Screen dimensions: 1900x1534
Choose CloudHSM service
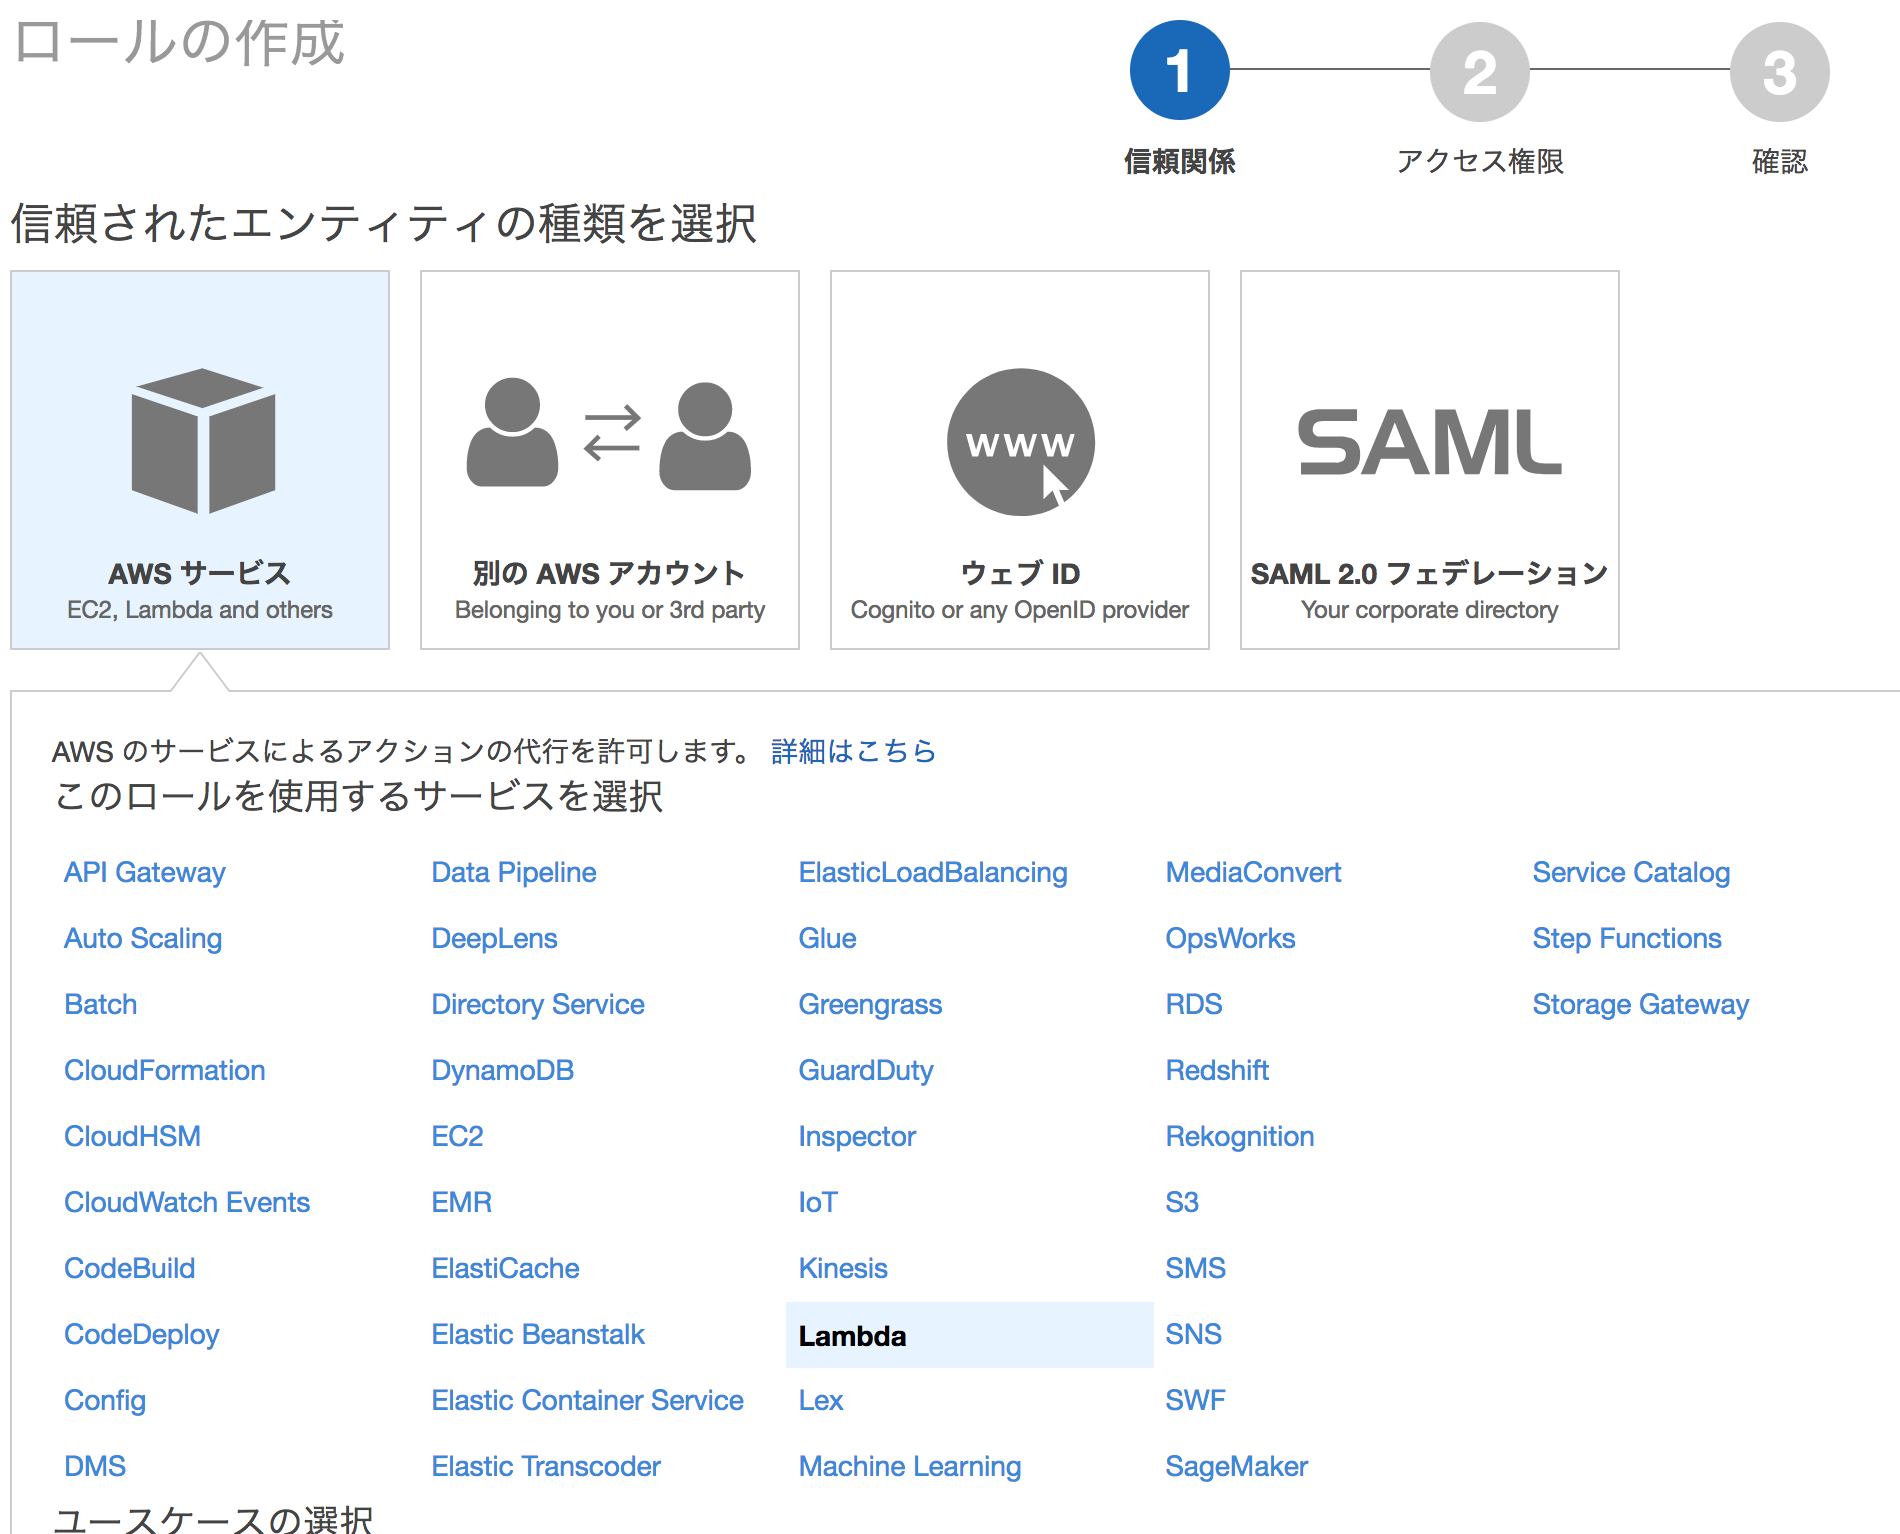click(132, 1136)
